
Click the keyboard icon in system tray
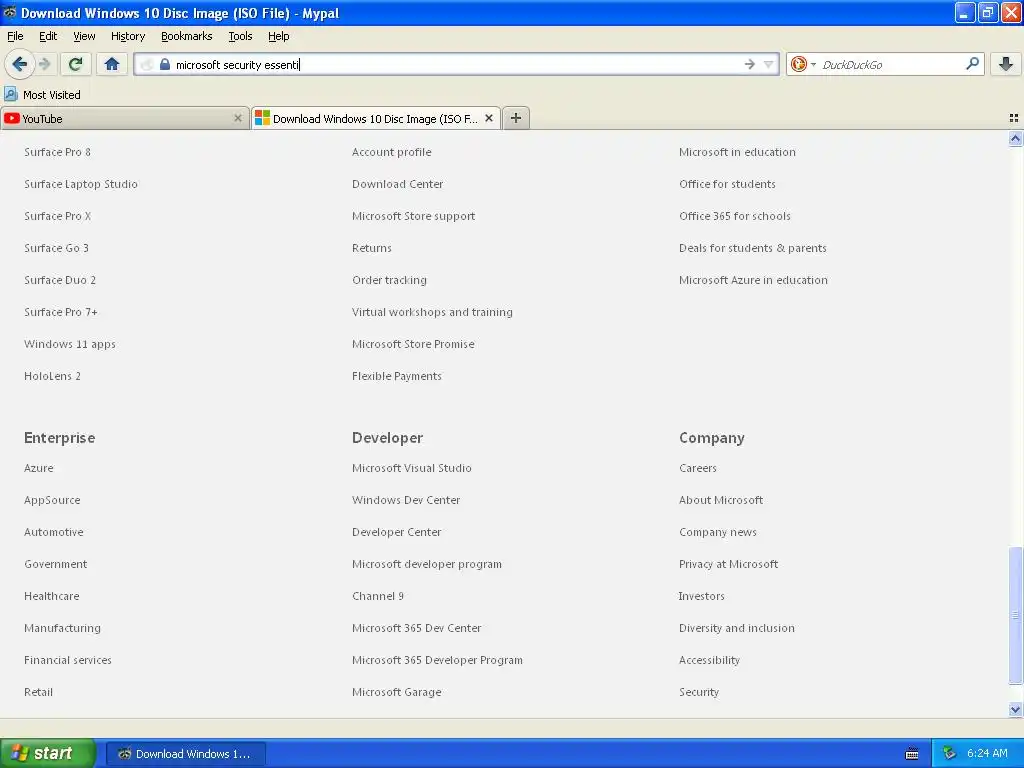pos(912,754)
